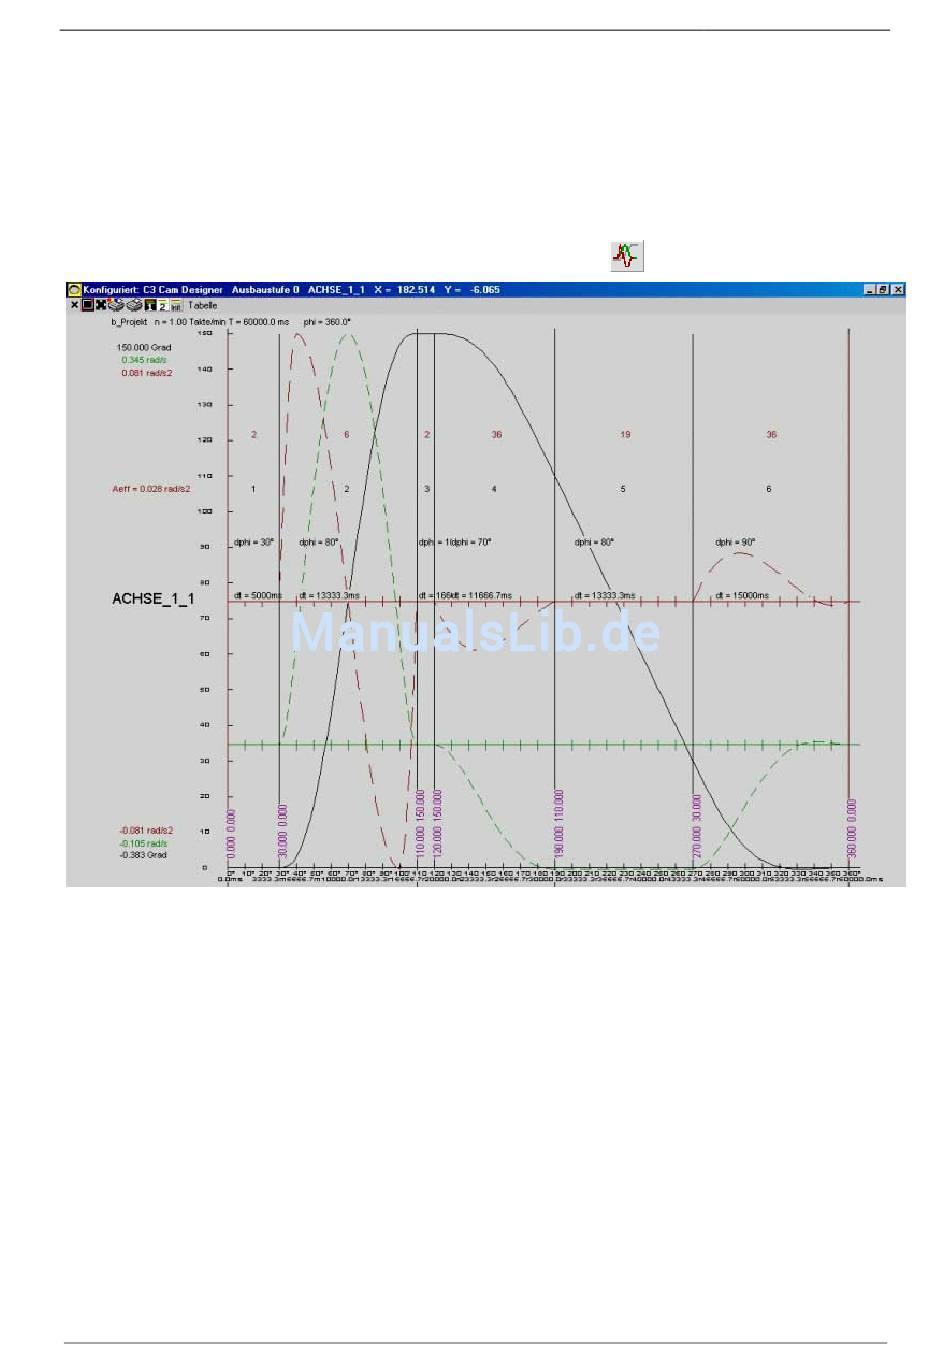Click the init toolbar icon
This screenshot has width=950, height=1370.
coord(176,305)
